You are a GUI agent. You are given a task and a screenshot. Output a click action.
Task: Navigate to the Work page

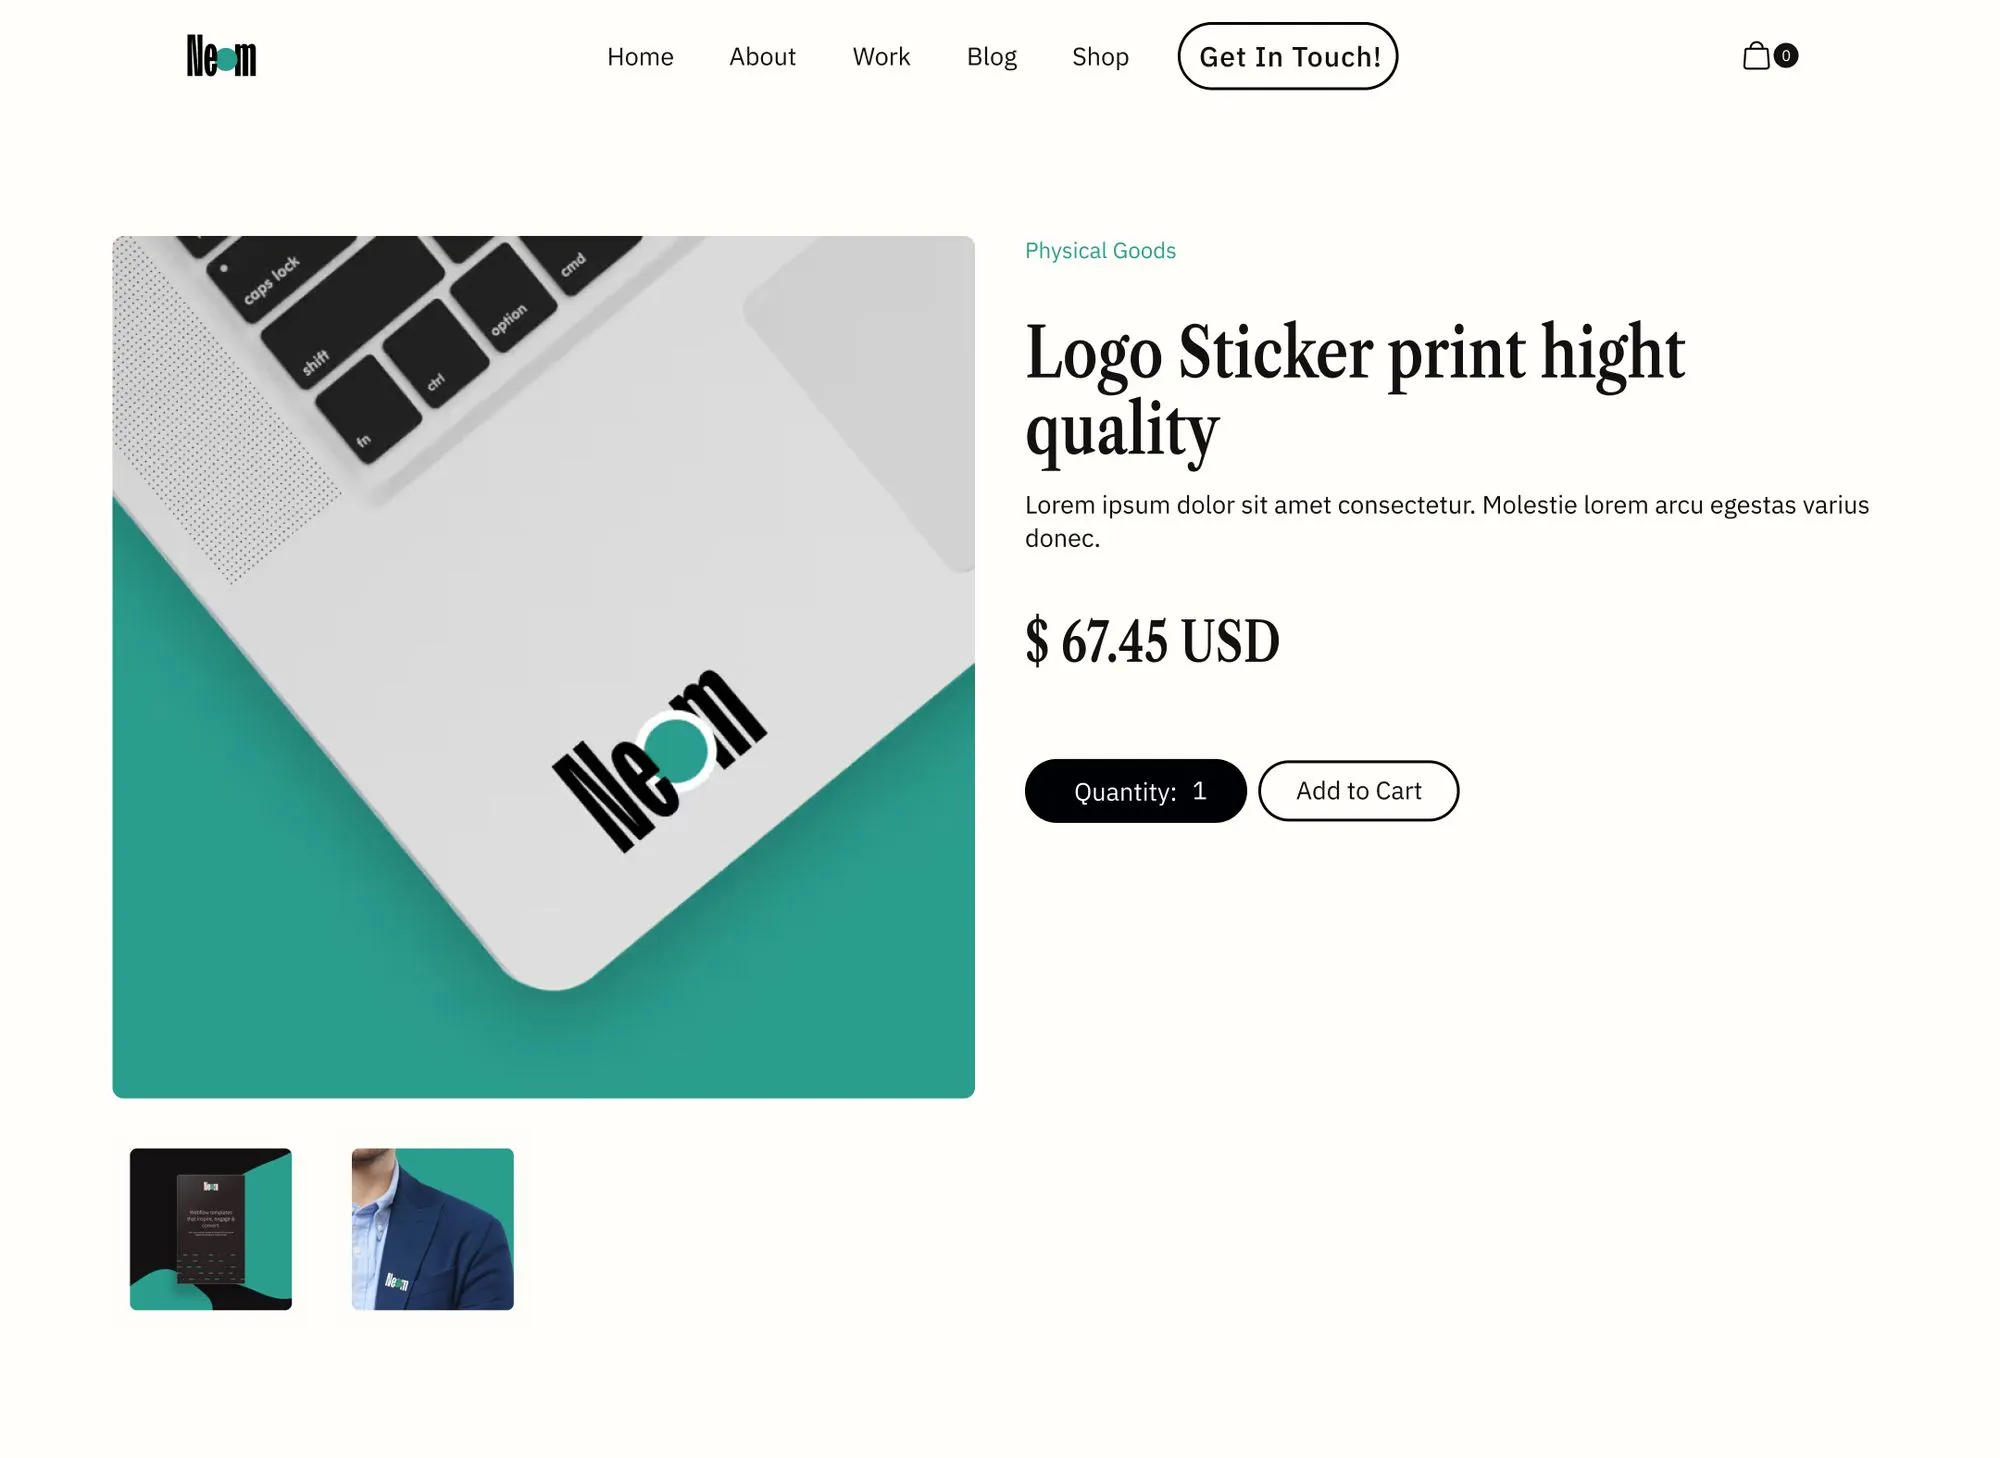pyautogui.click(x=881, y=57)
